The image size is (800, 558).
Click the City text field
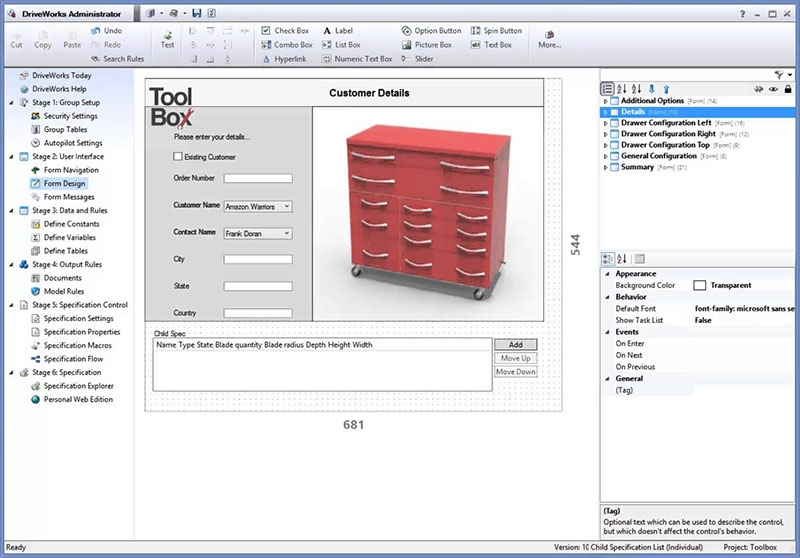[x=258, y=259]
